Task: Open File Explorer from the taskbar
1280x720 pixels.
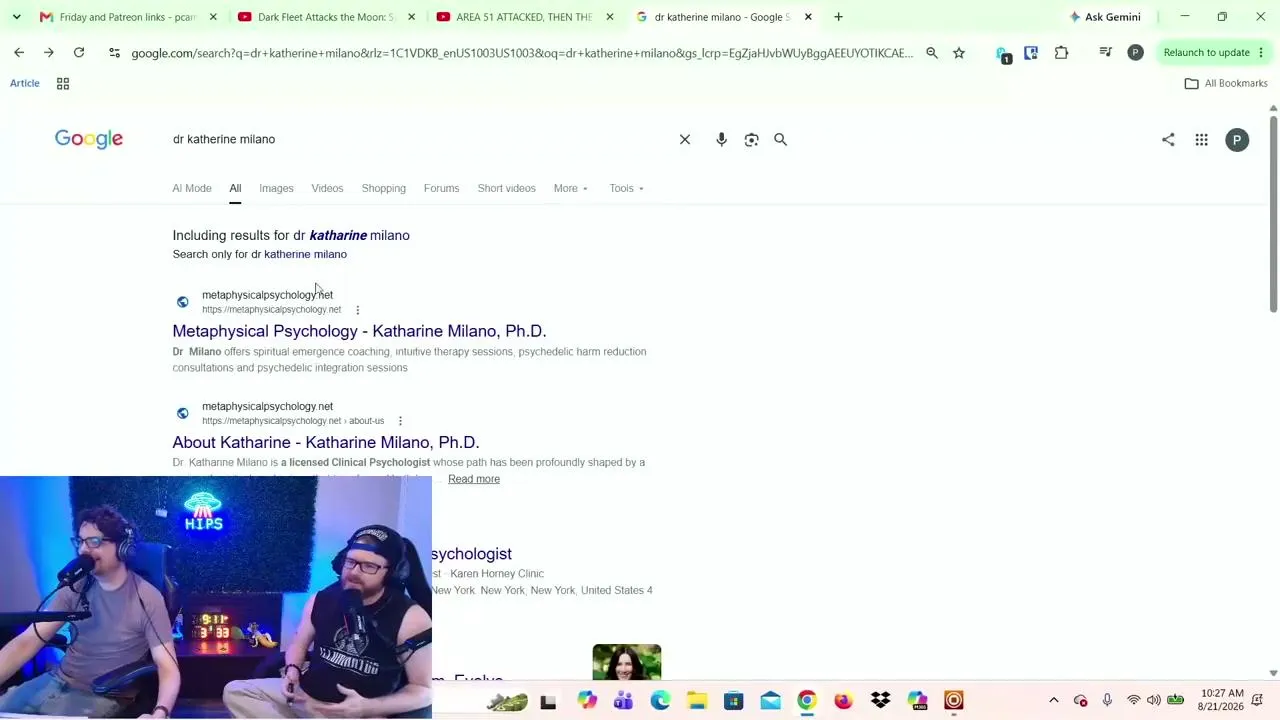Action: [697, 701]
